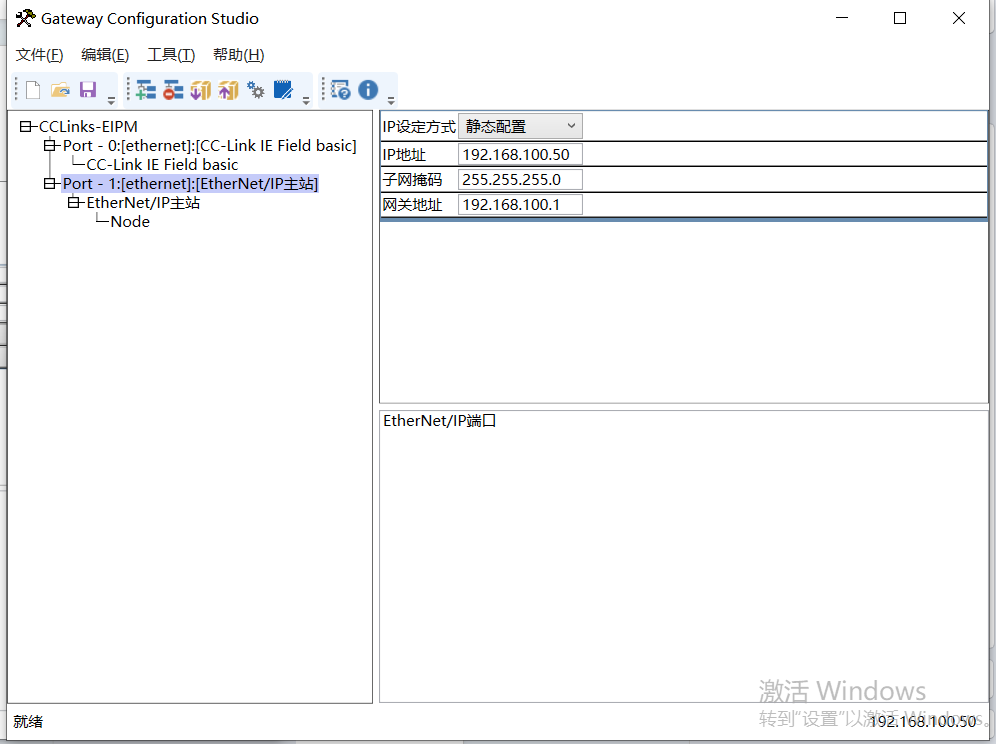Click the EtherNet/IP端口 description text

click(x=440, y=421)
